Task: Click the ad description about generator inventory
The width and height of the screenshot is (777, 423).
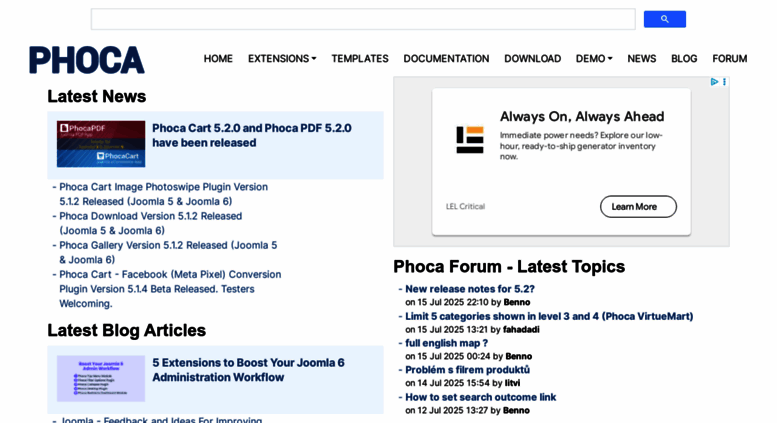Action: [x=581, y=146]
